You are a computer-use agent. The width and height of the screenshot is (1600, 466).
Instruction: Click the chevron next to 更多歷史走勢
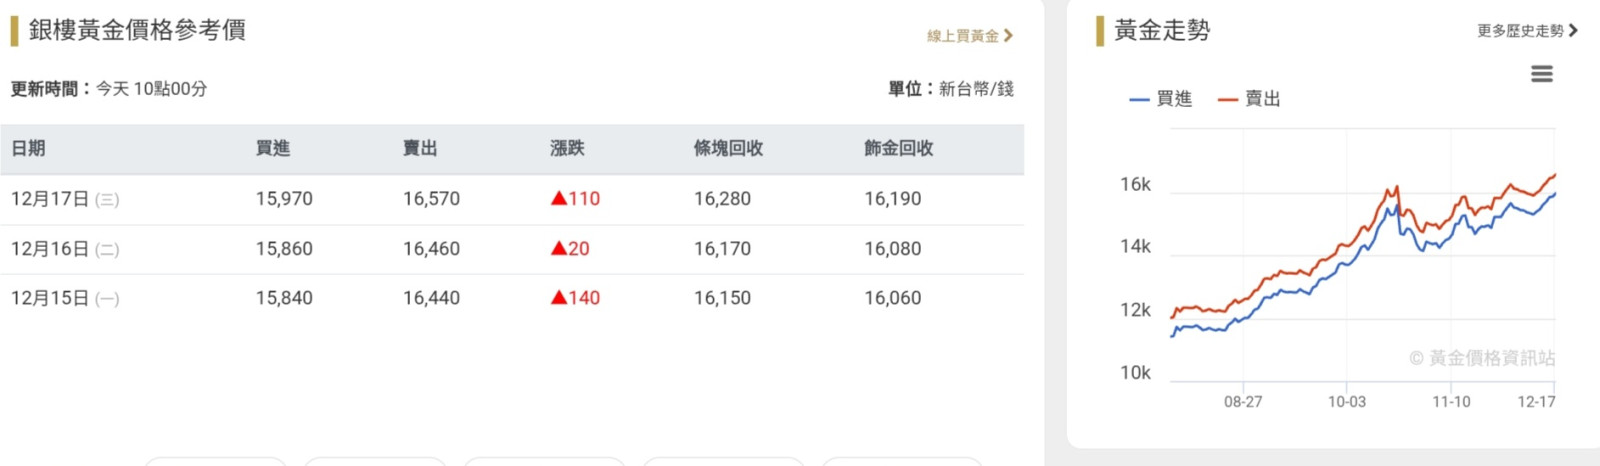click(x=1573, y=31)
